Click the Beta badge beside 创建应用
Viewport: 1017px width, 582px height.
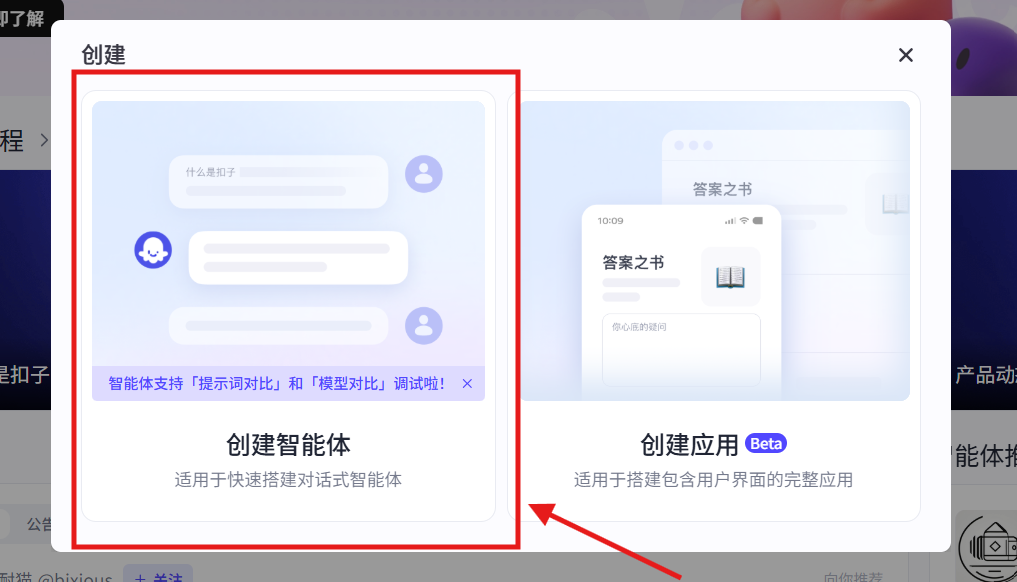coord(766,444)
